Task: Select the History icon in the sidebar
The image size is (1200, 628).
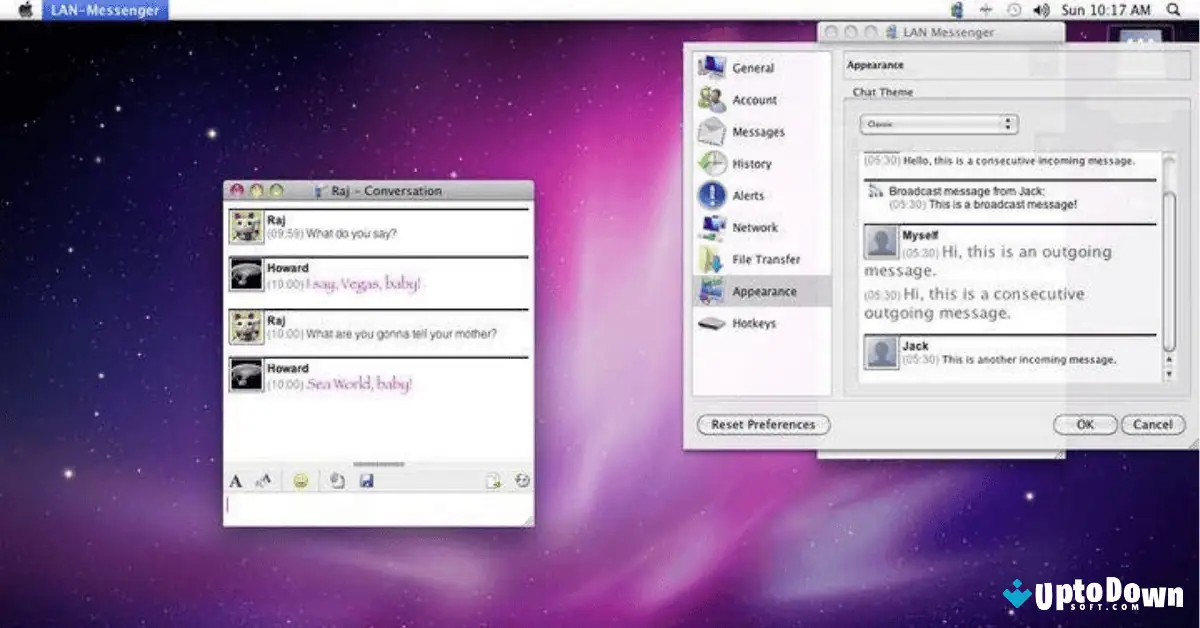Action: [712, 162]
